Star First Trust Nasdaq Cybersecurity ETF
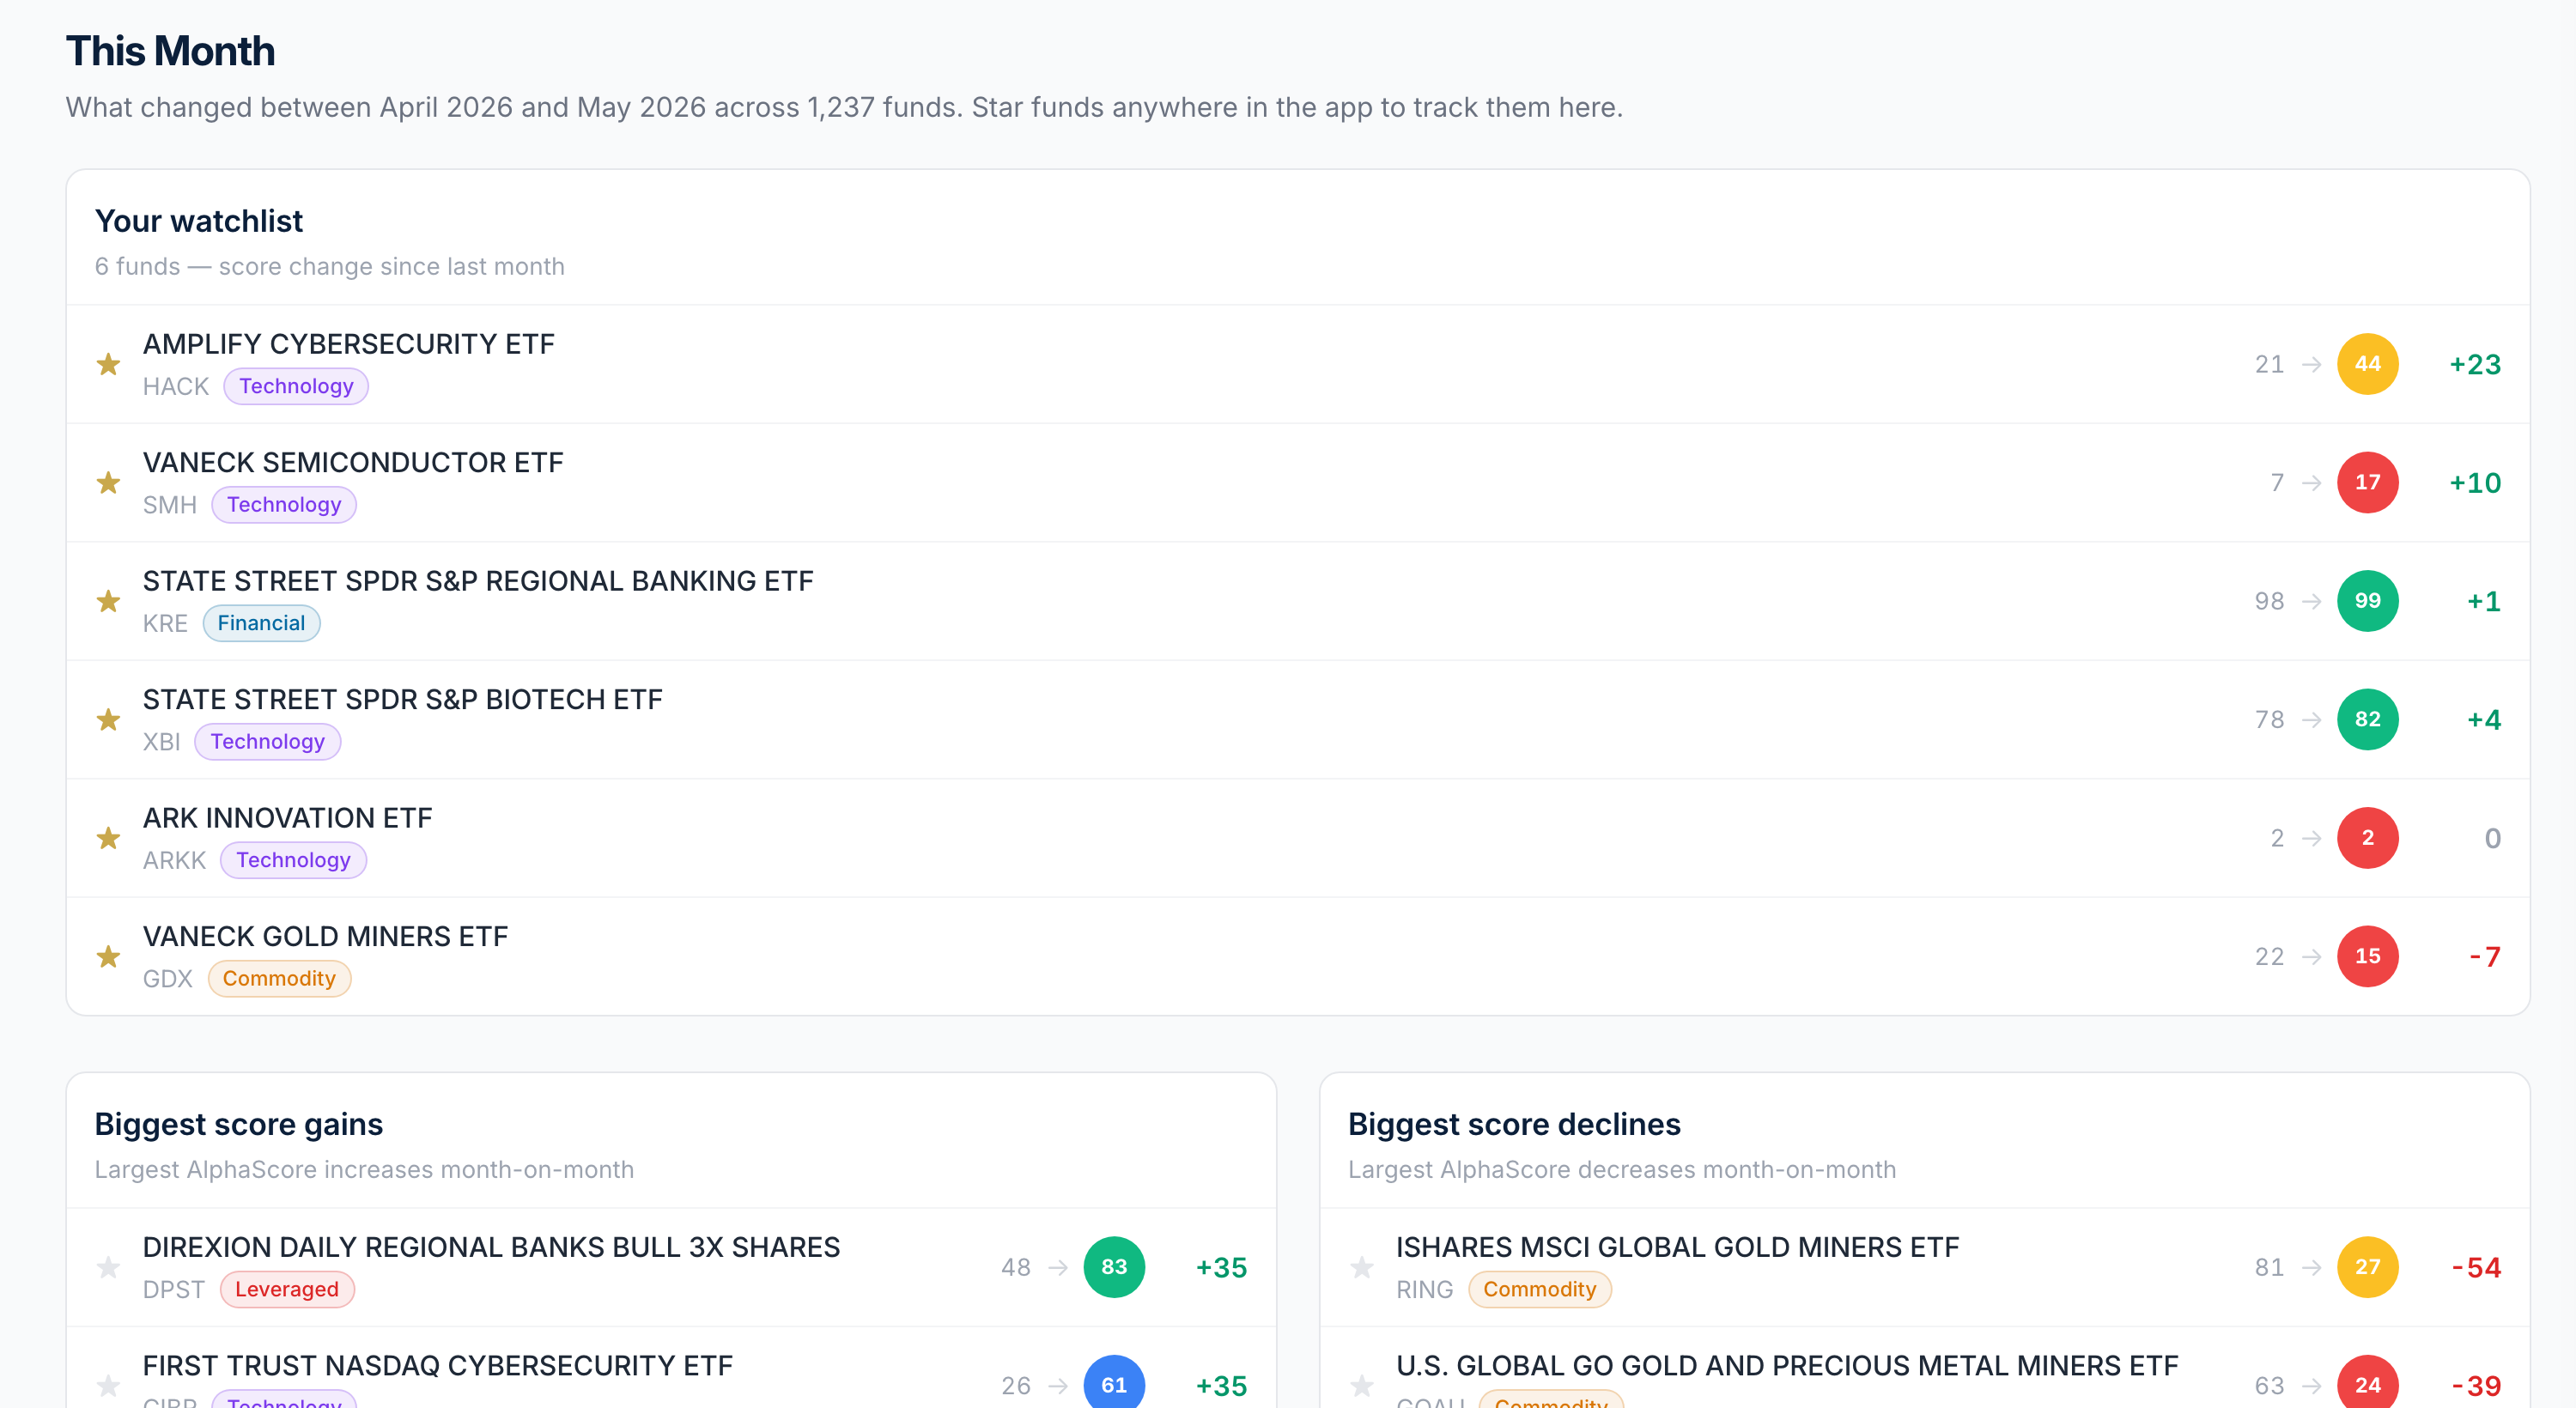This screenshot has width=2576, height=1408. (x=108, y=1386)
